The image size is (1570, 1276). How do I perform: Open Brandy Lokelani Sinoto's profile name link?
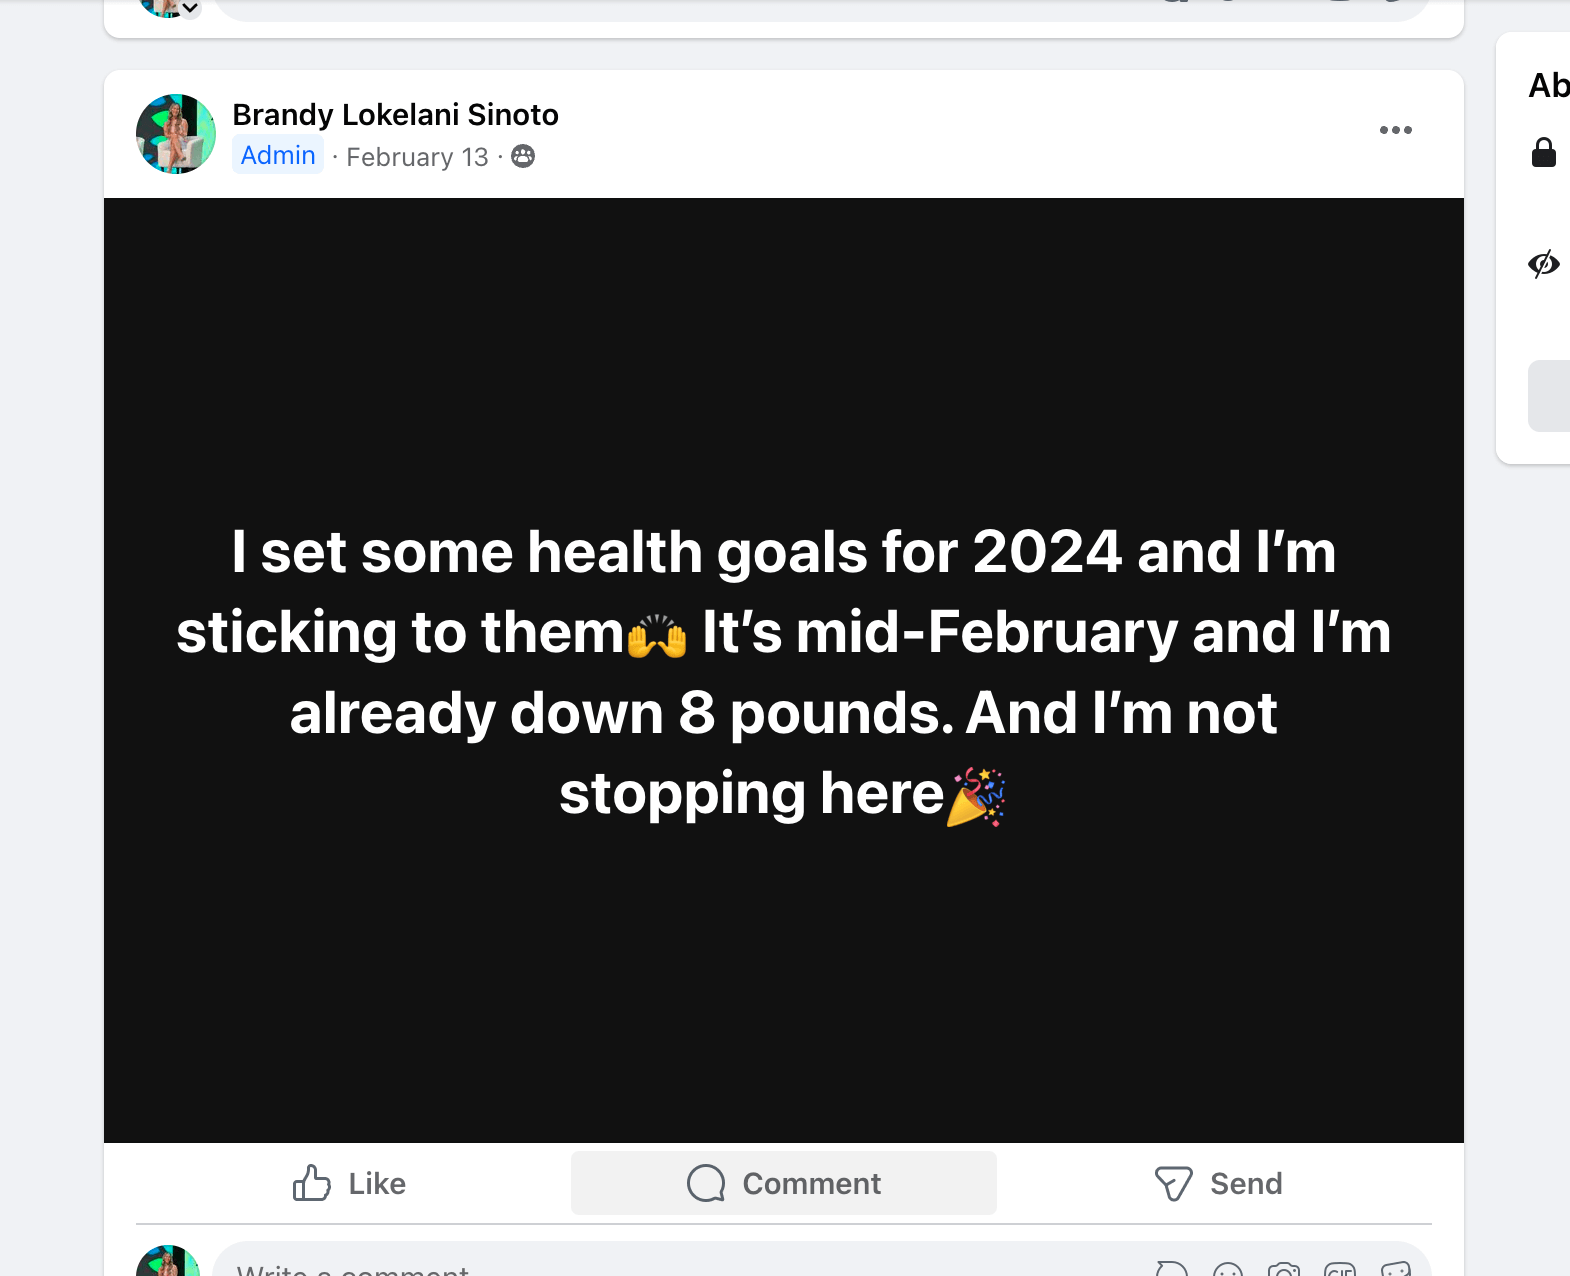(x=395, y=115)
